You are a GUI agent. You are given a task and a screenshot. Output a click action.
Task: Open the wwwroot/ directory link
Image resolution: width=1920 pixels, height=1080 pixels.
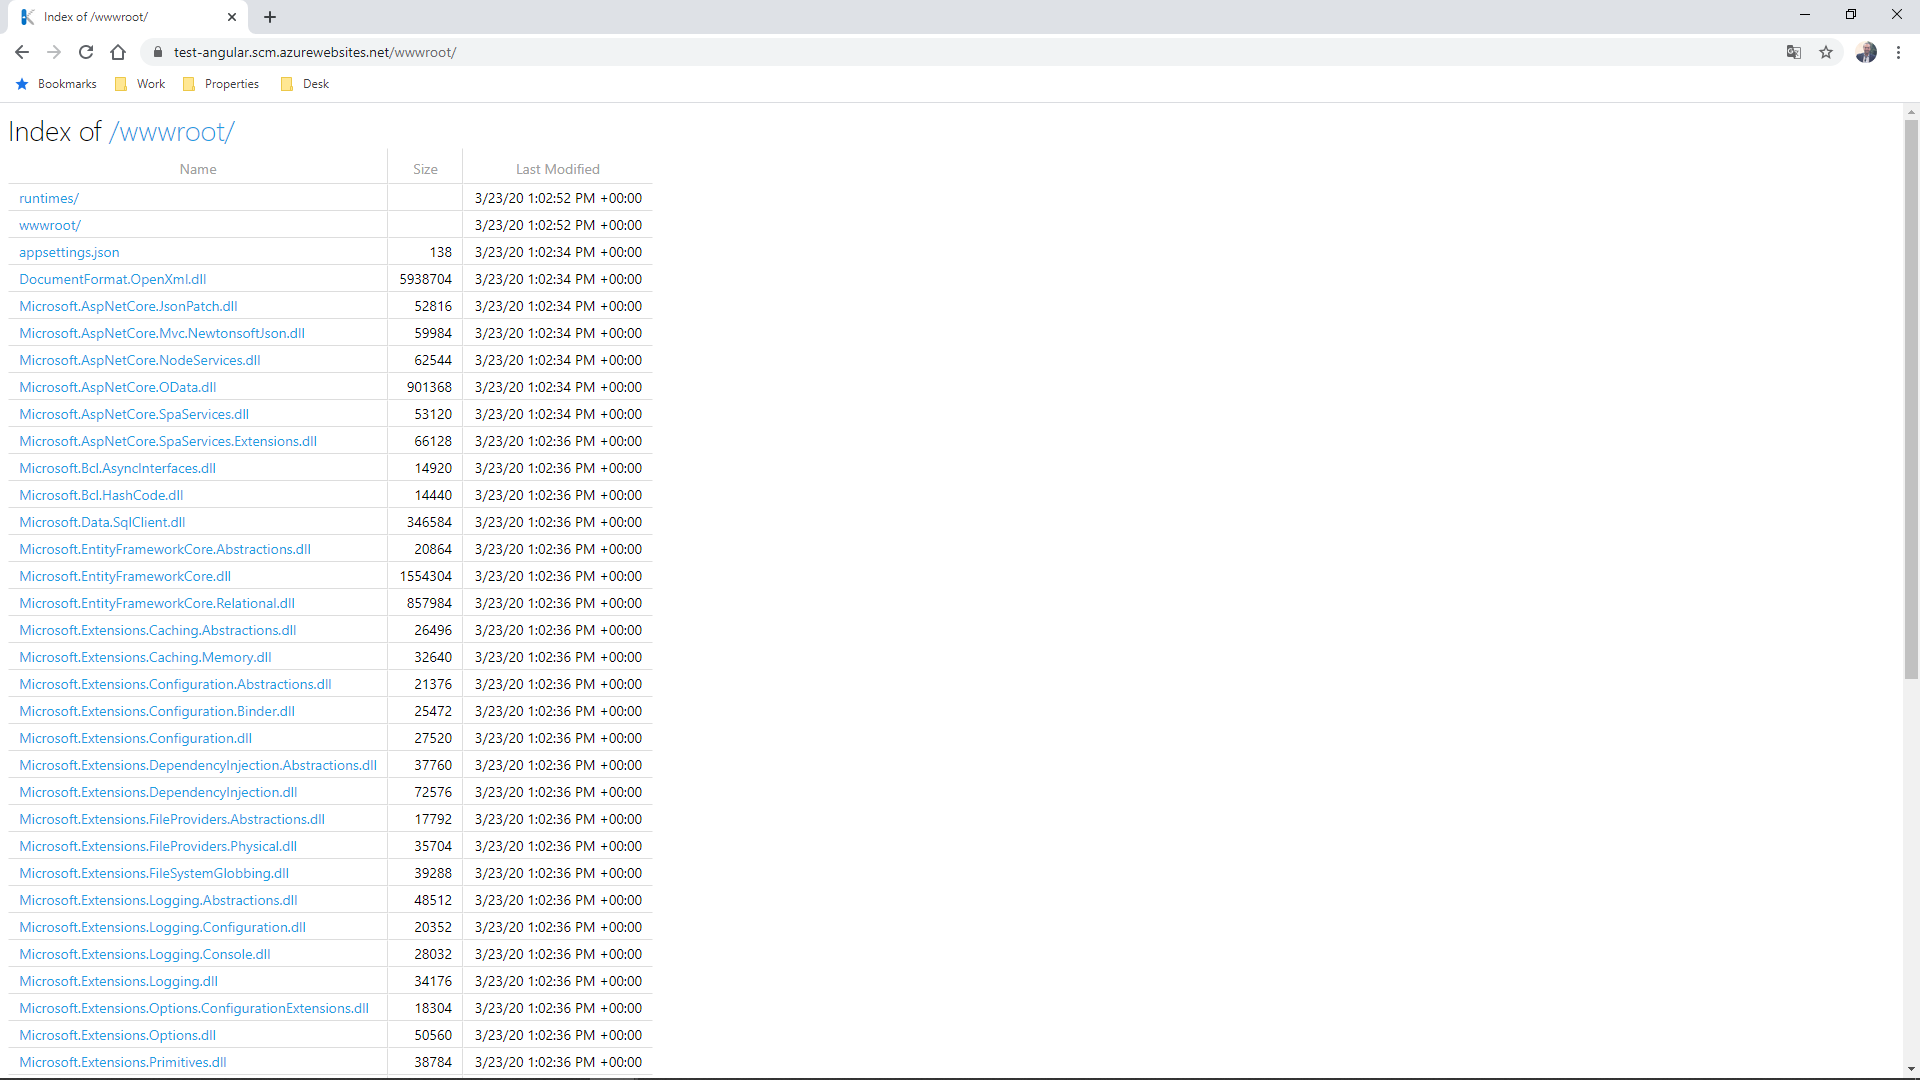[50, 225]
